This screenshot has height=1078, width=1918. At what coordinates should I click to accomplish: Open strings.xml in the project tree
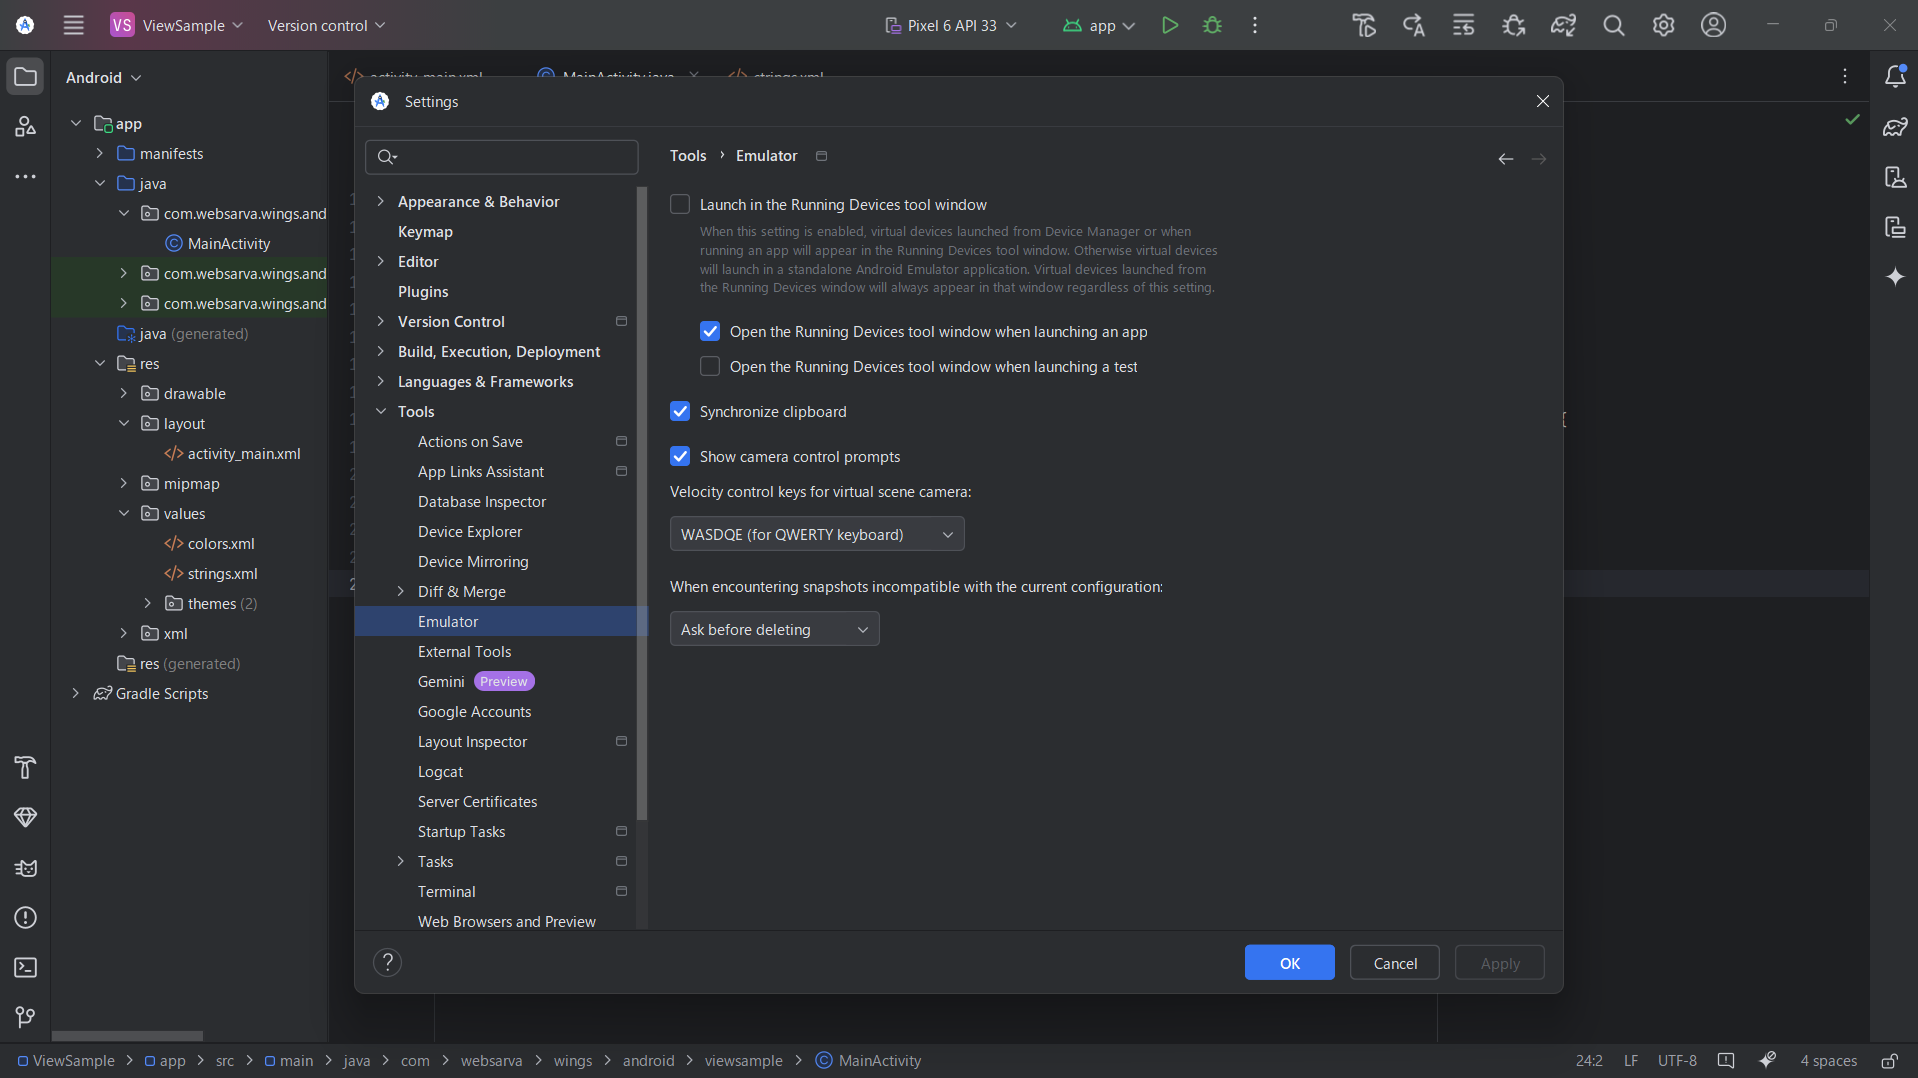pyautogui.click(x=222, y=573)
